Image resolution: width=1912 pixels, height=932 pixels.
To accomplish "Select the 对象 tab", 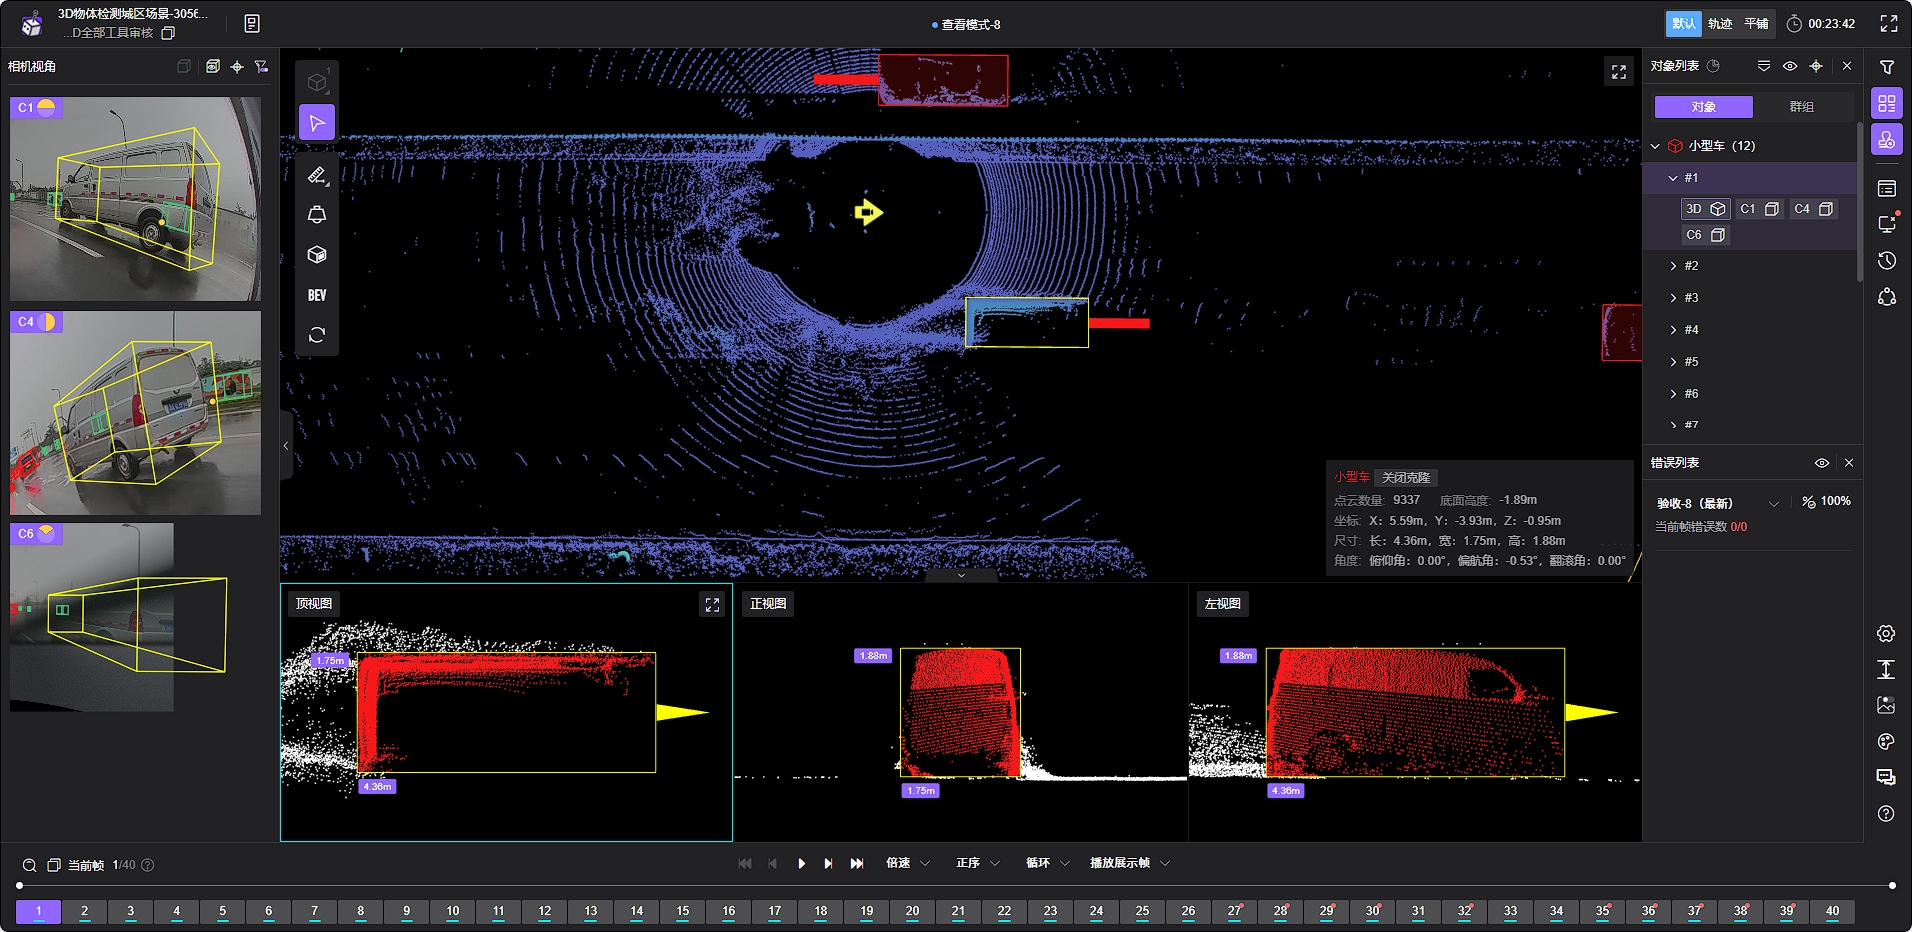I will (x=1703, y=107).
